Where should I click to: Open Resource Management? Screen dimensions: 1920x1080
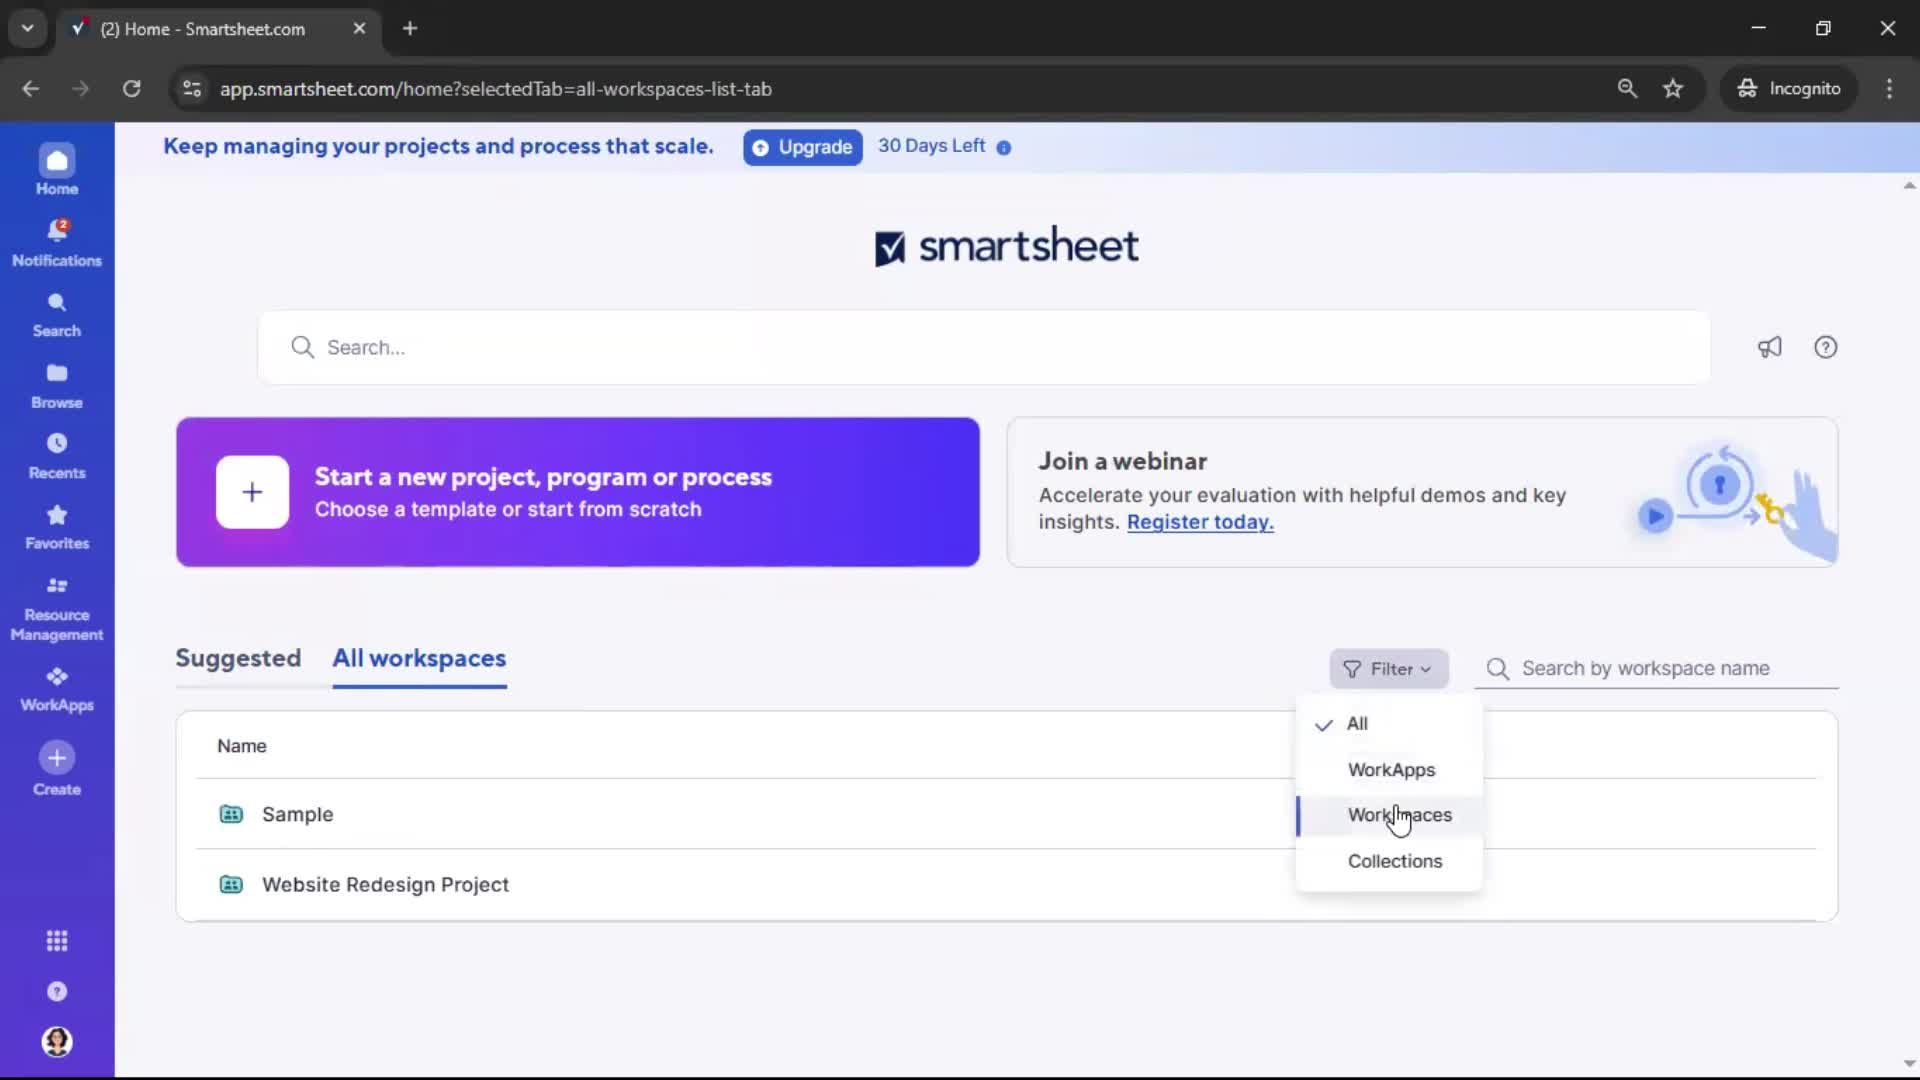(x=57, y=606)
